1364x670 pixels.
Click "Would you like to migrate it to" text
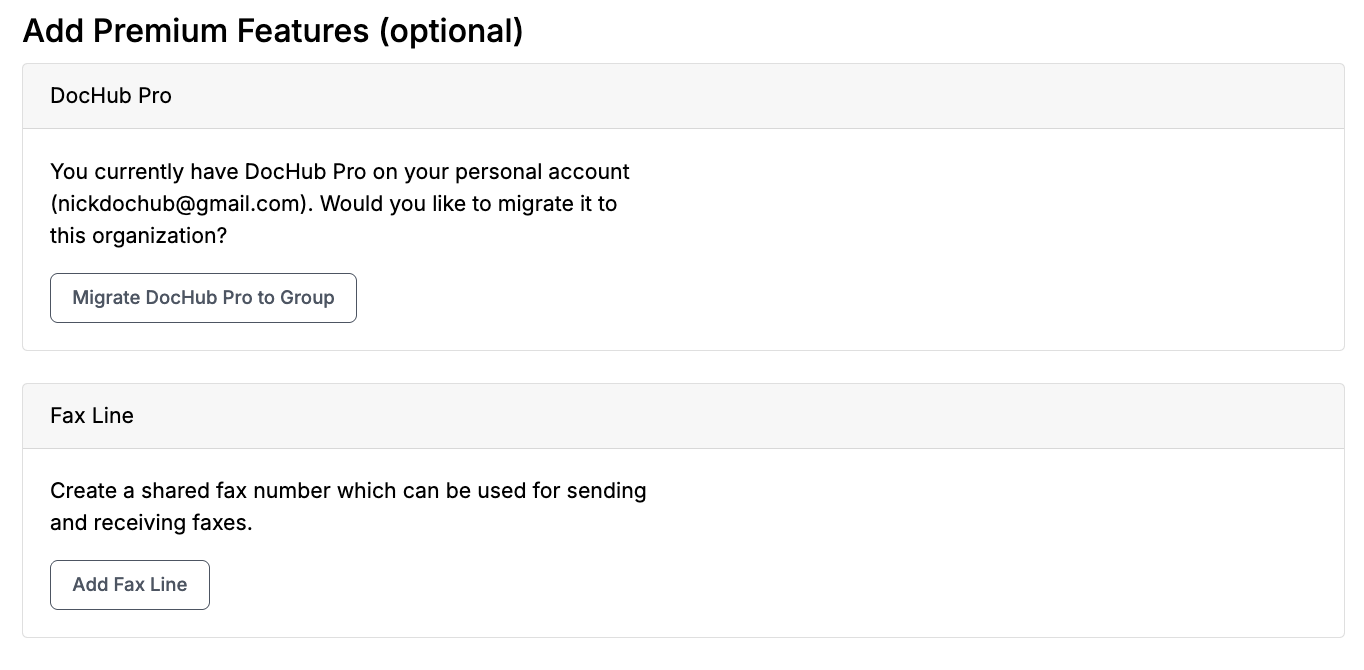pos(468,204)
